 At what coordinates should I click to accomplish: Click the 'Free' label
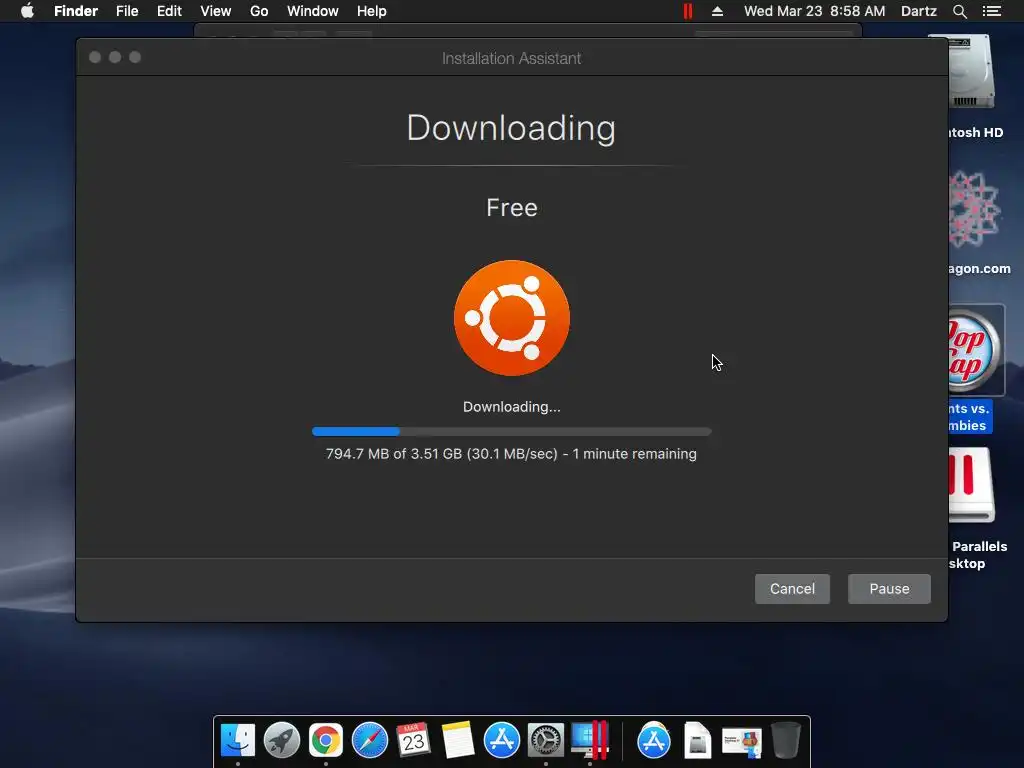pos(512,208)
